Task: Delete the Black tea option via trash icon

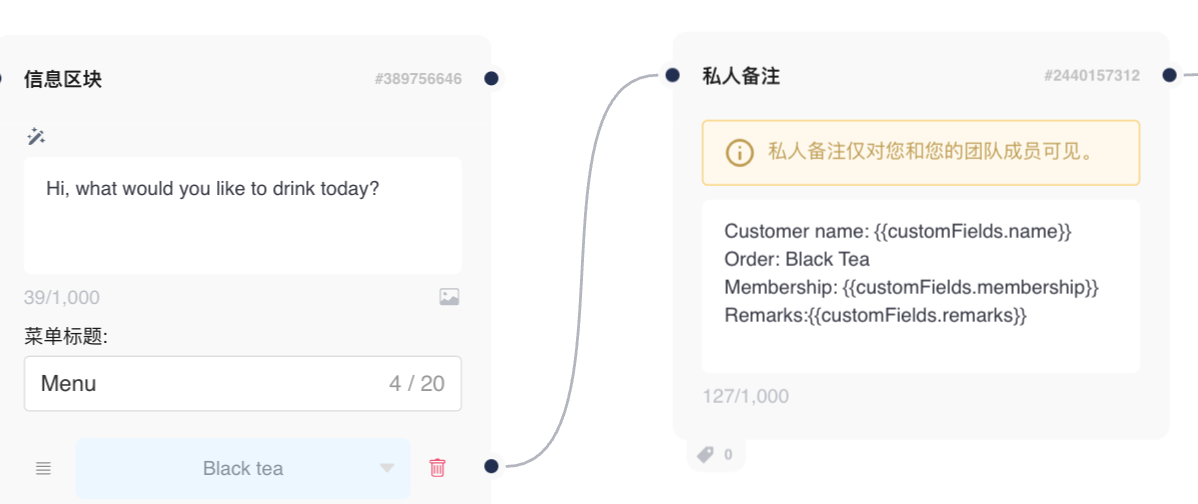Action: pyautogui.click(x=437, y=467)
